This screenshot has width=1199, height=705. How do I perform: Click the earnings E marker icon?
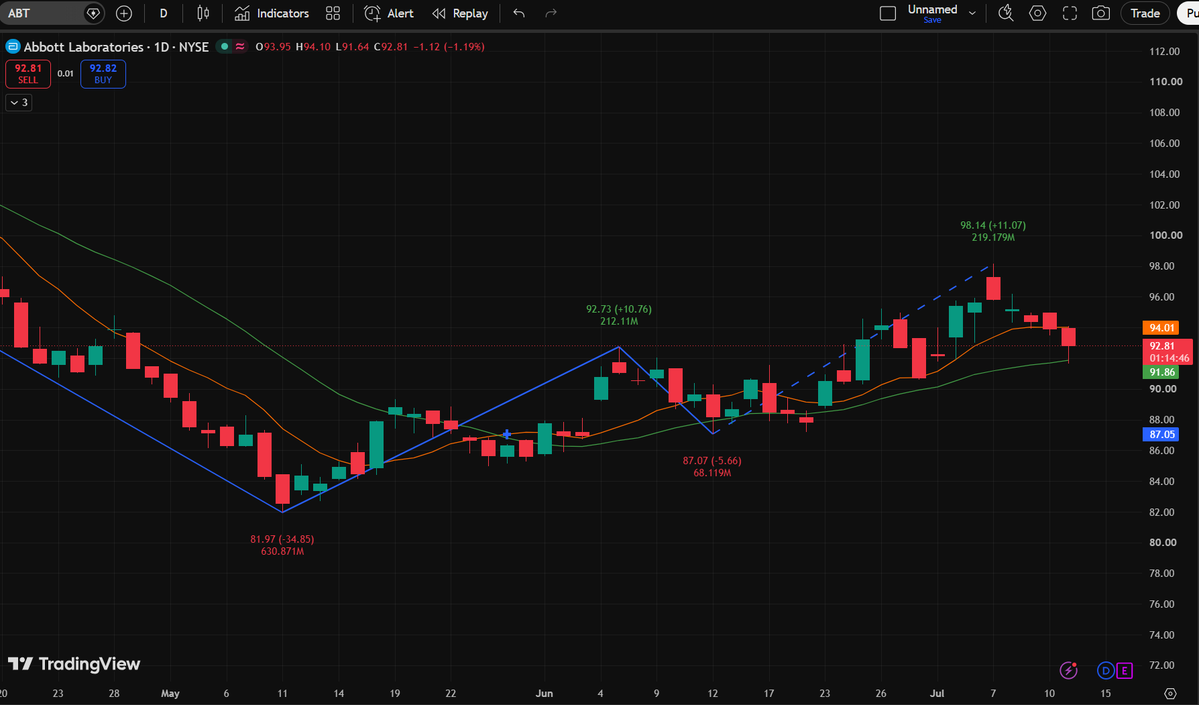[1124, 671]
